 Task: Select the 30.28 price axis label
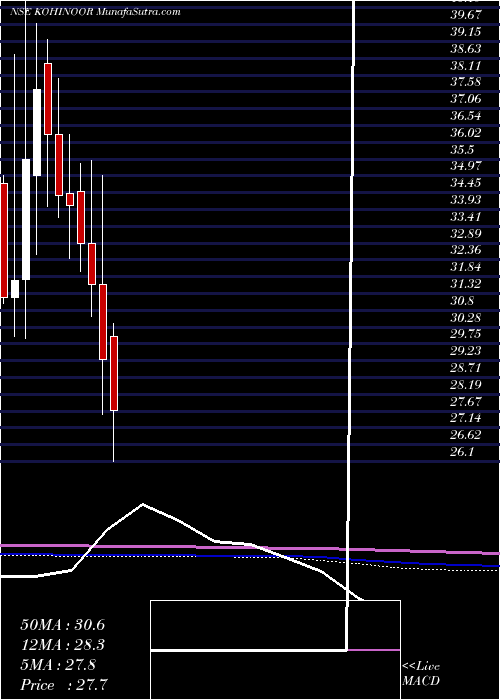(x=466, y=318)
